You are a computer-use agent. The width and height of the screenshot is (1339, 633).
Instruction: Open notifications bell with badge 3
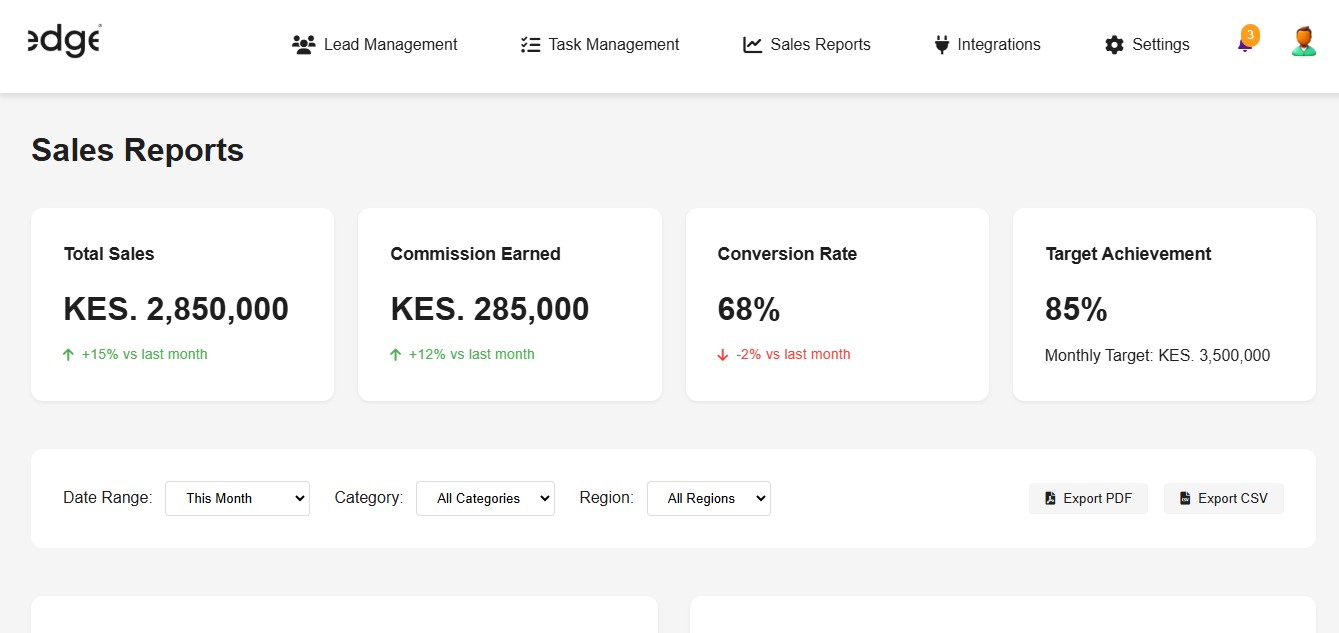(x=1246, y=40)
